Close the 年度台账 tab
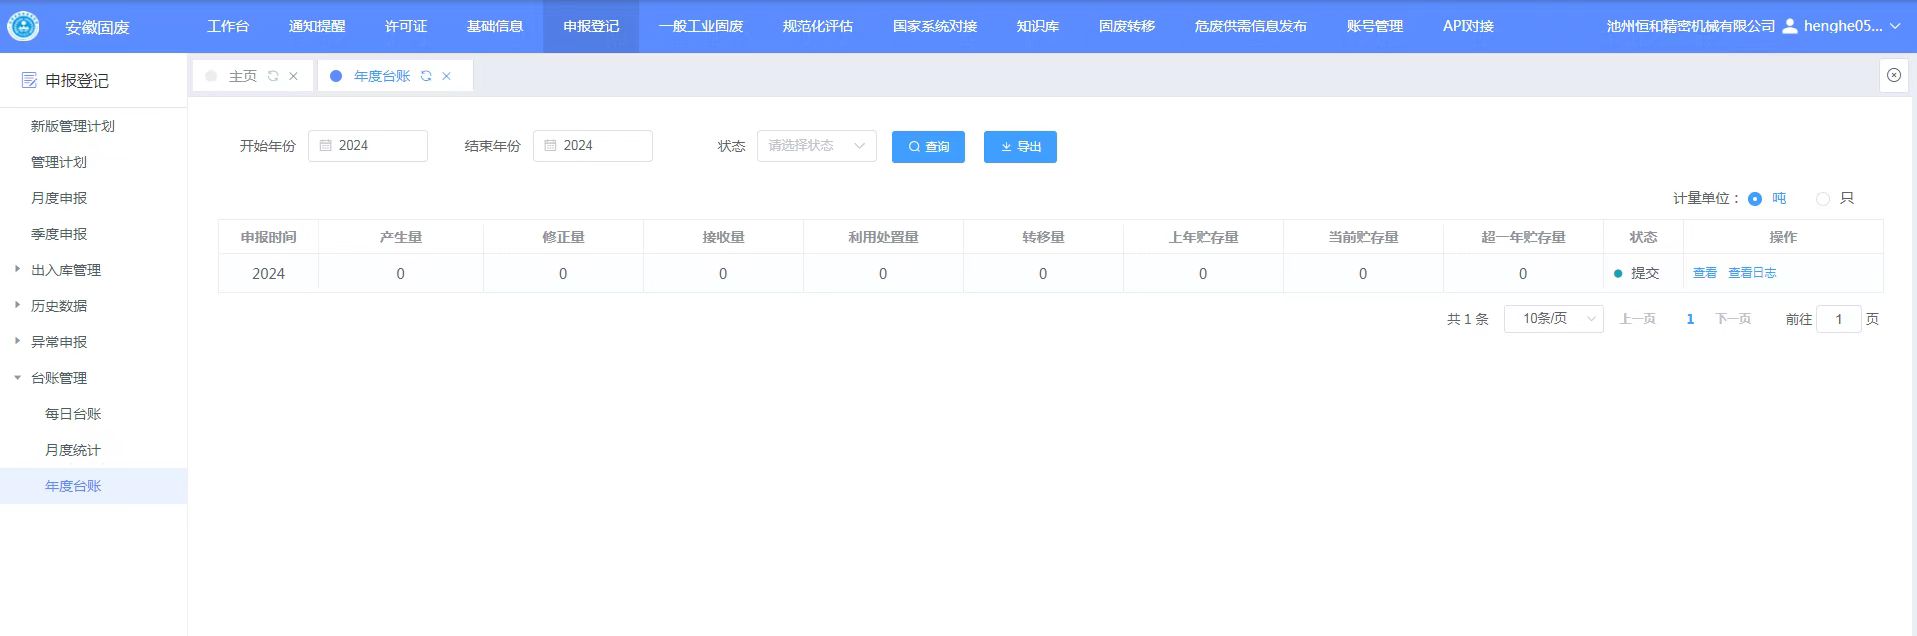1917x636 pixels. 446,76
